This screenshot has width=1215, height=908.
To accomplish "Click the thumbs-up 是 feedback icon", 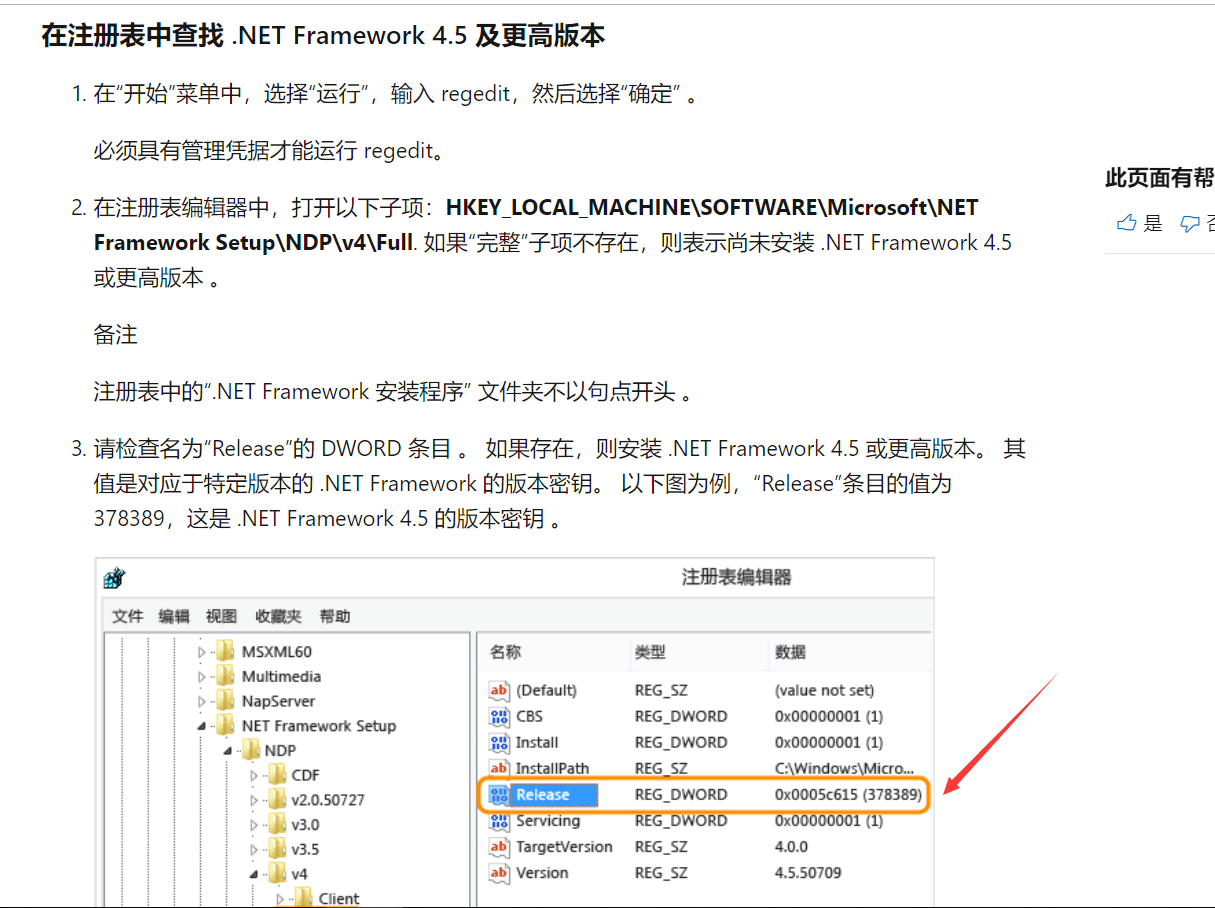I will point(1127,223).
